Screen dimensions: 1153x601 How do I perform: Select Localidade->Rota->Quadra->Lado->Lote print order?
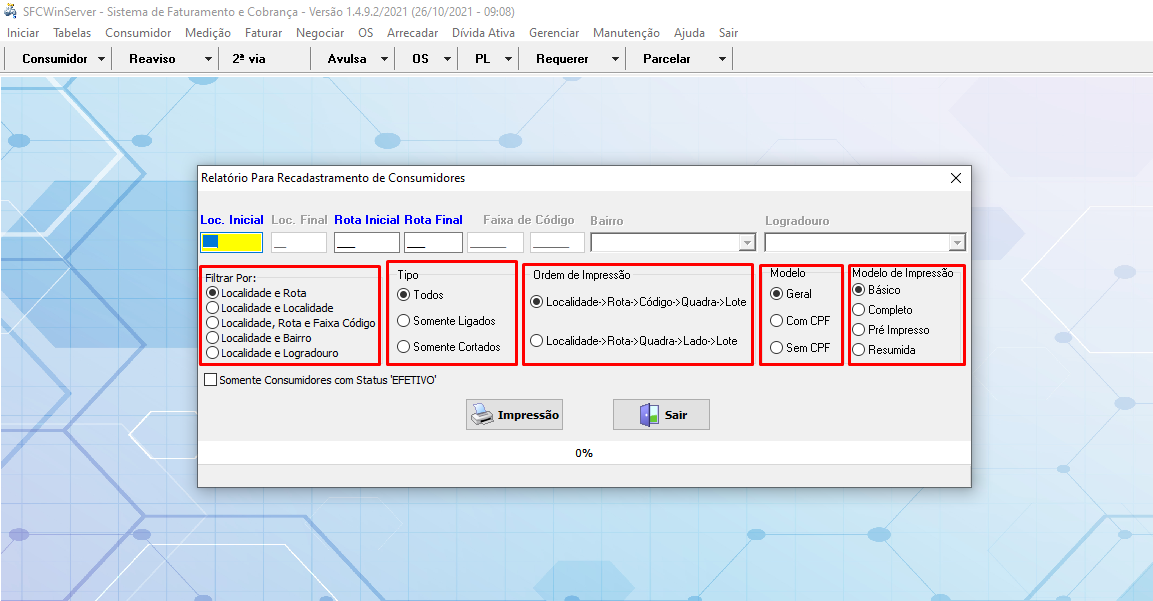click(x=537, y=341)
